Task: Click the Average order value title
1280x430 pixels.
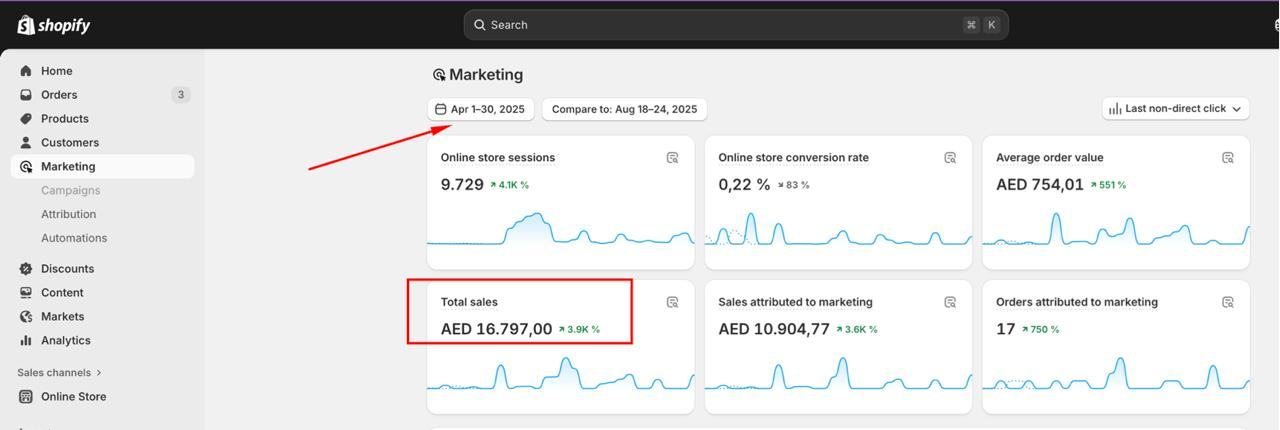Action: click(x=1050, y=158)
